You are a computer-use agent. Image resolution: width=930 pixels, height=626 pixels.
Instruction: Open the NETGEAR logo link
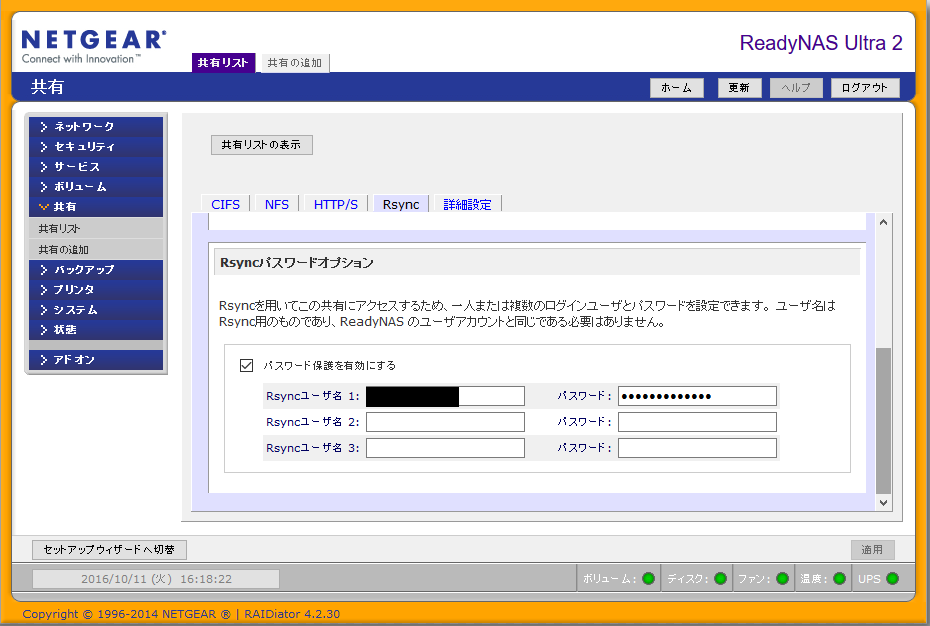[94, 47]
